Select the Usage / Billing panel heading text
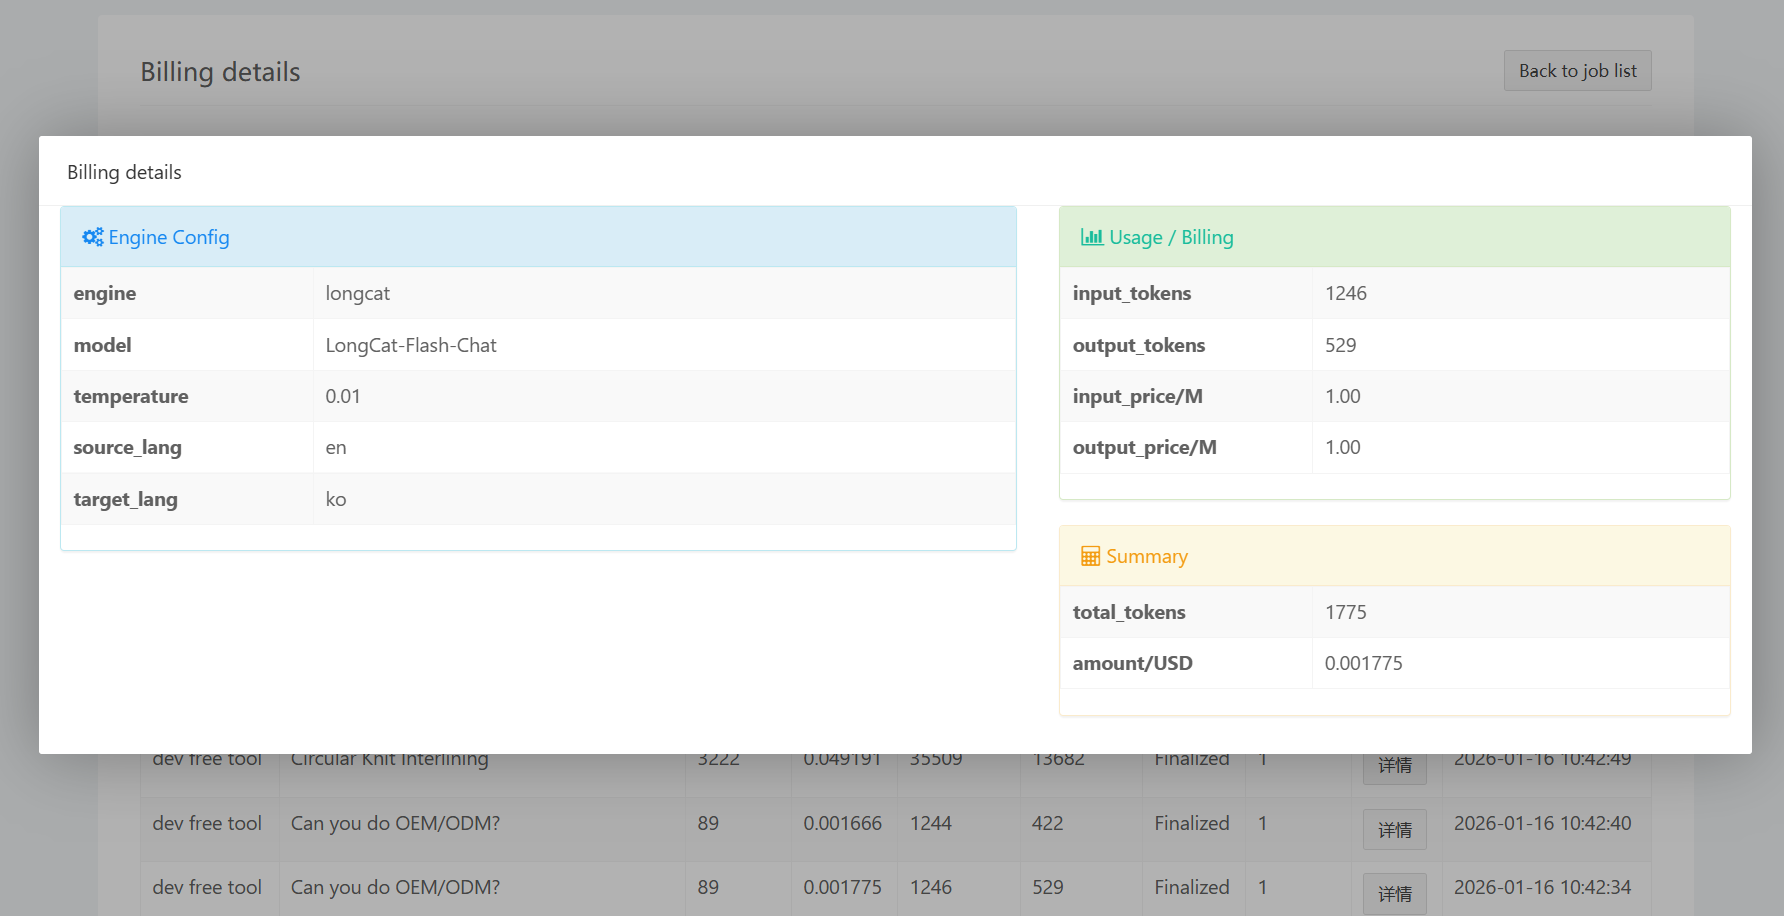This screenshot has width=1784, height=916. [x=1171, y=237]
